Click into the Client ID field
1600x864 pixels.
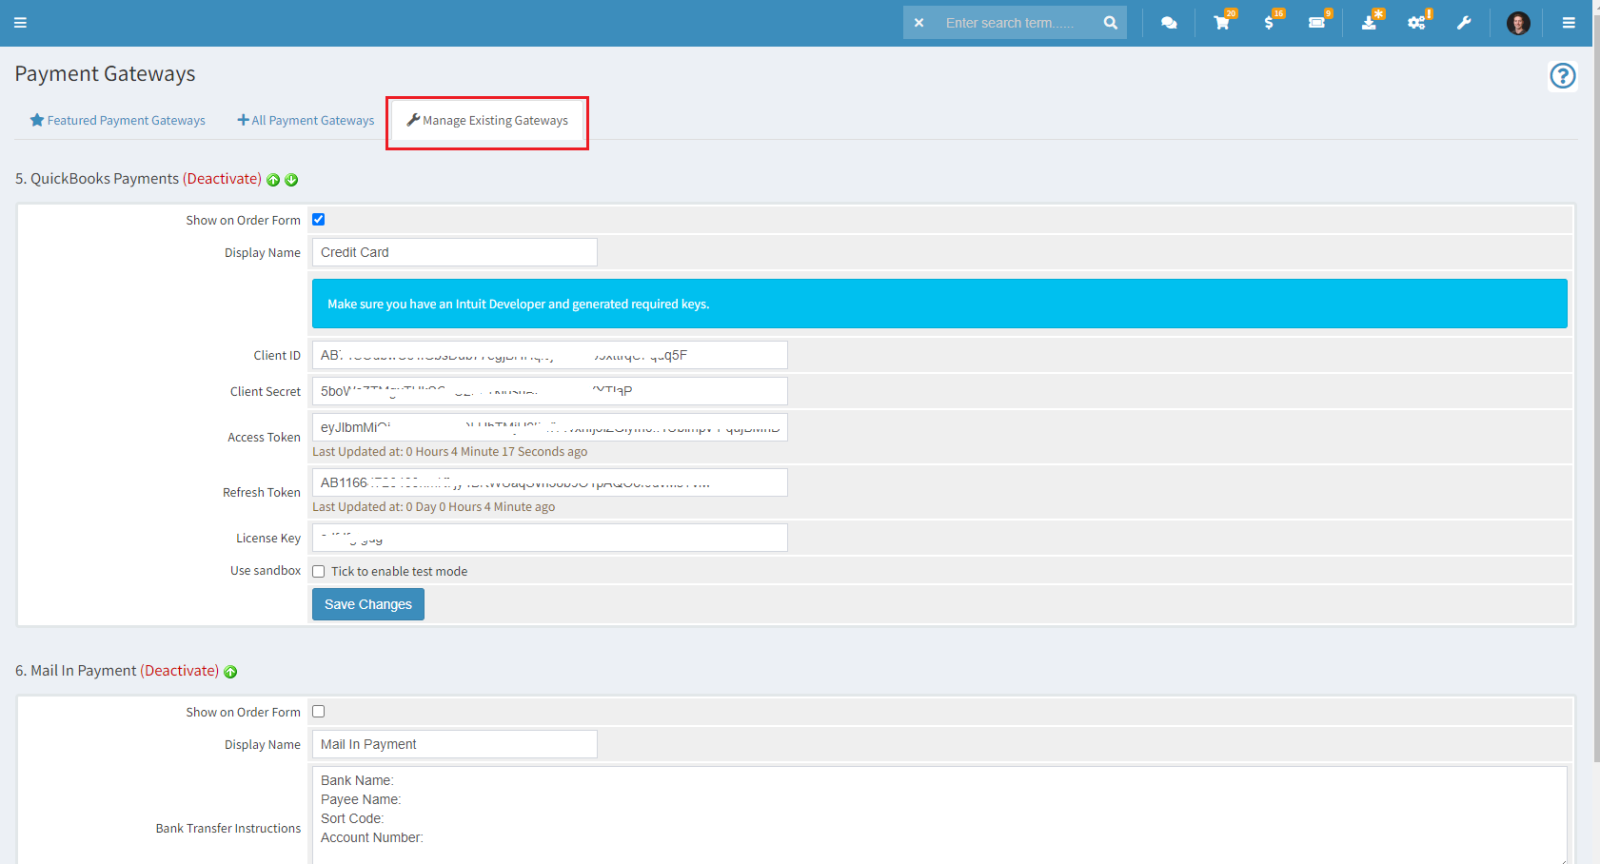click(550, 355)
